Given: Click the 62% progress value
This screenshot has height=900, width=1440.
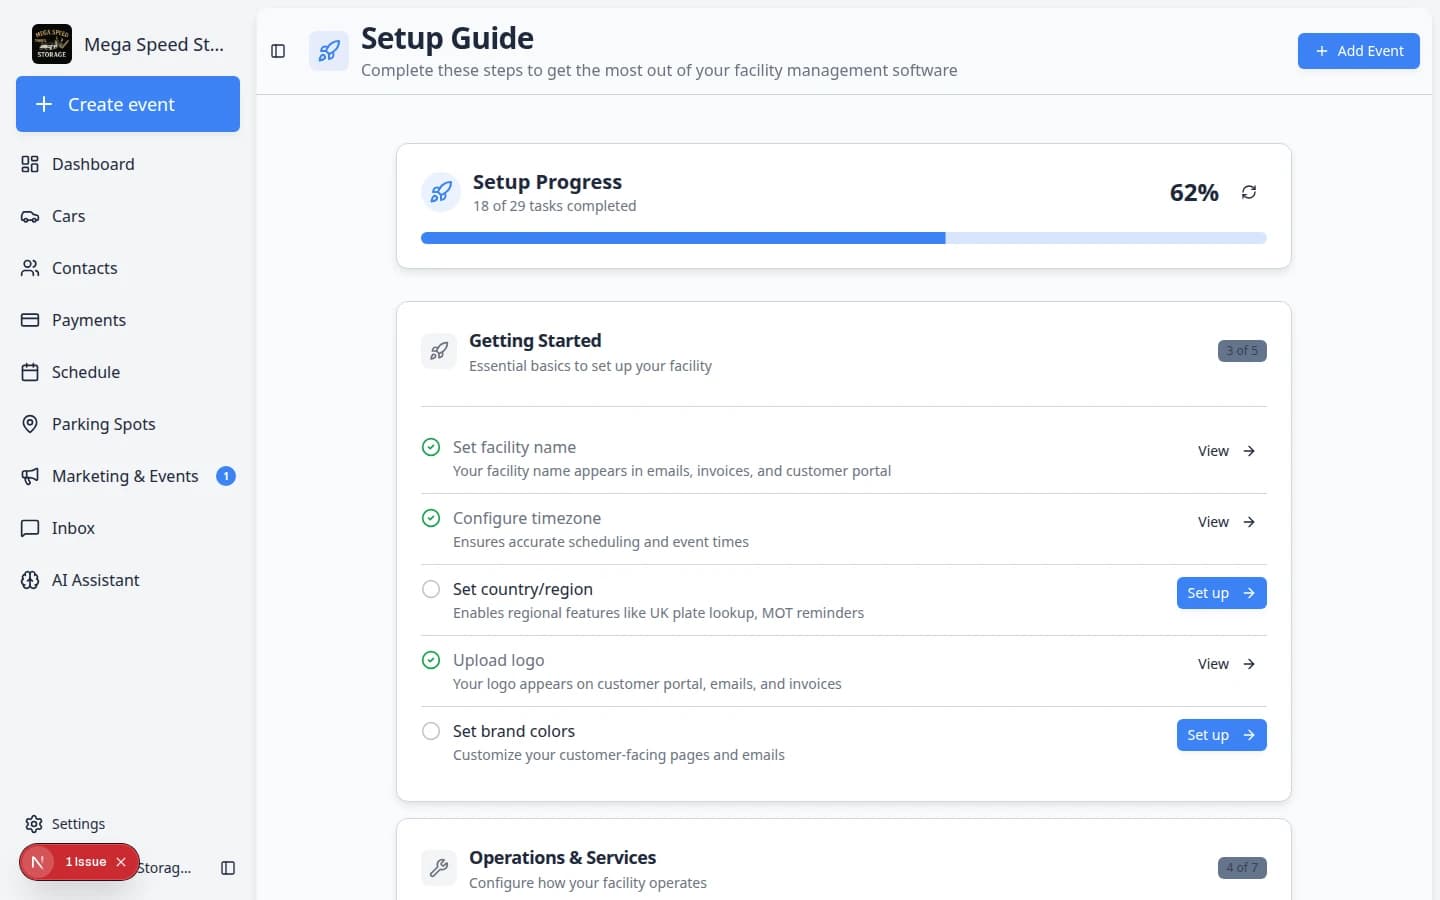Looking at the screenshot, I should (1194, 192).
